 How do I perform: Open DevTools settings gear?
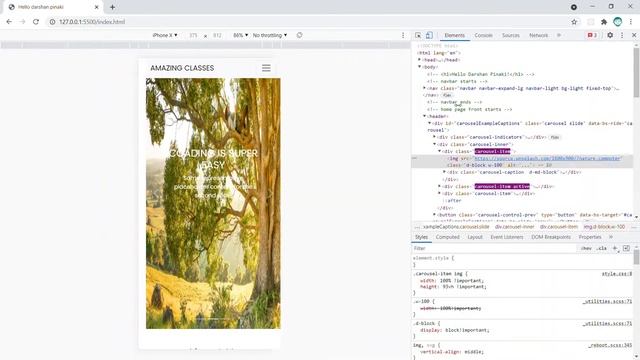coord(610,36)
